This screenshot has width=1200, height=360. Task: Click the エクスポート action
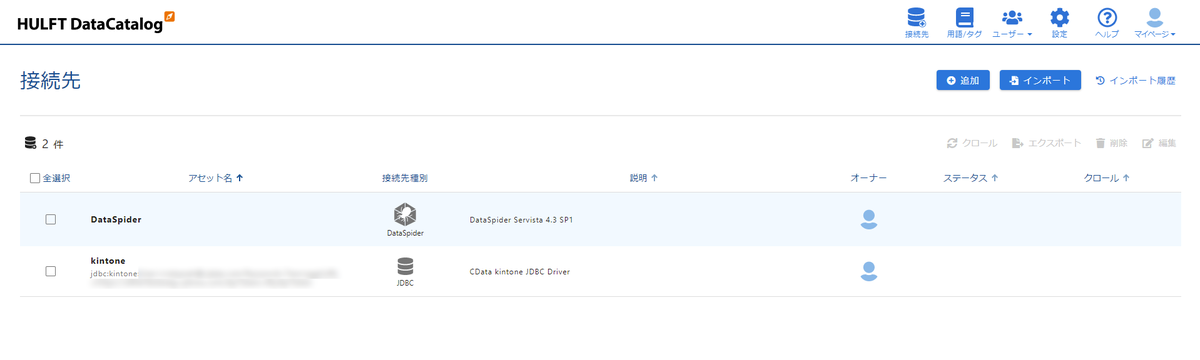[1046, 143]
